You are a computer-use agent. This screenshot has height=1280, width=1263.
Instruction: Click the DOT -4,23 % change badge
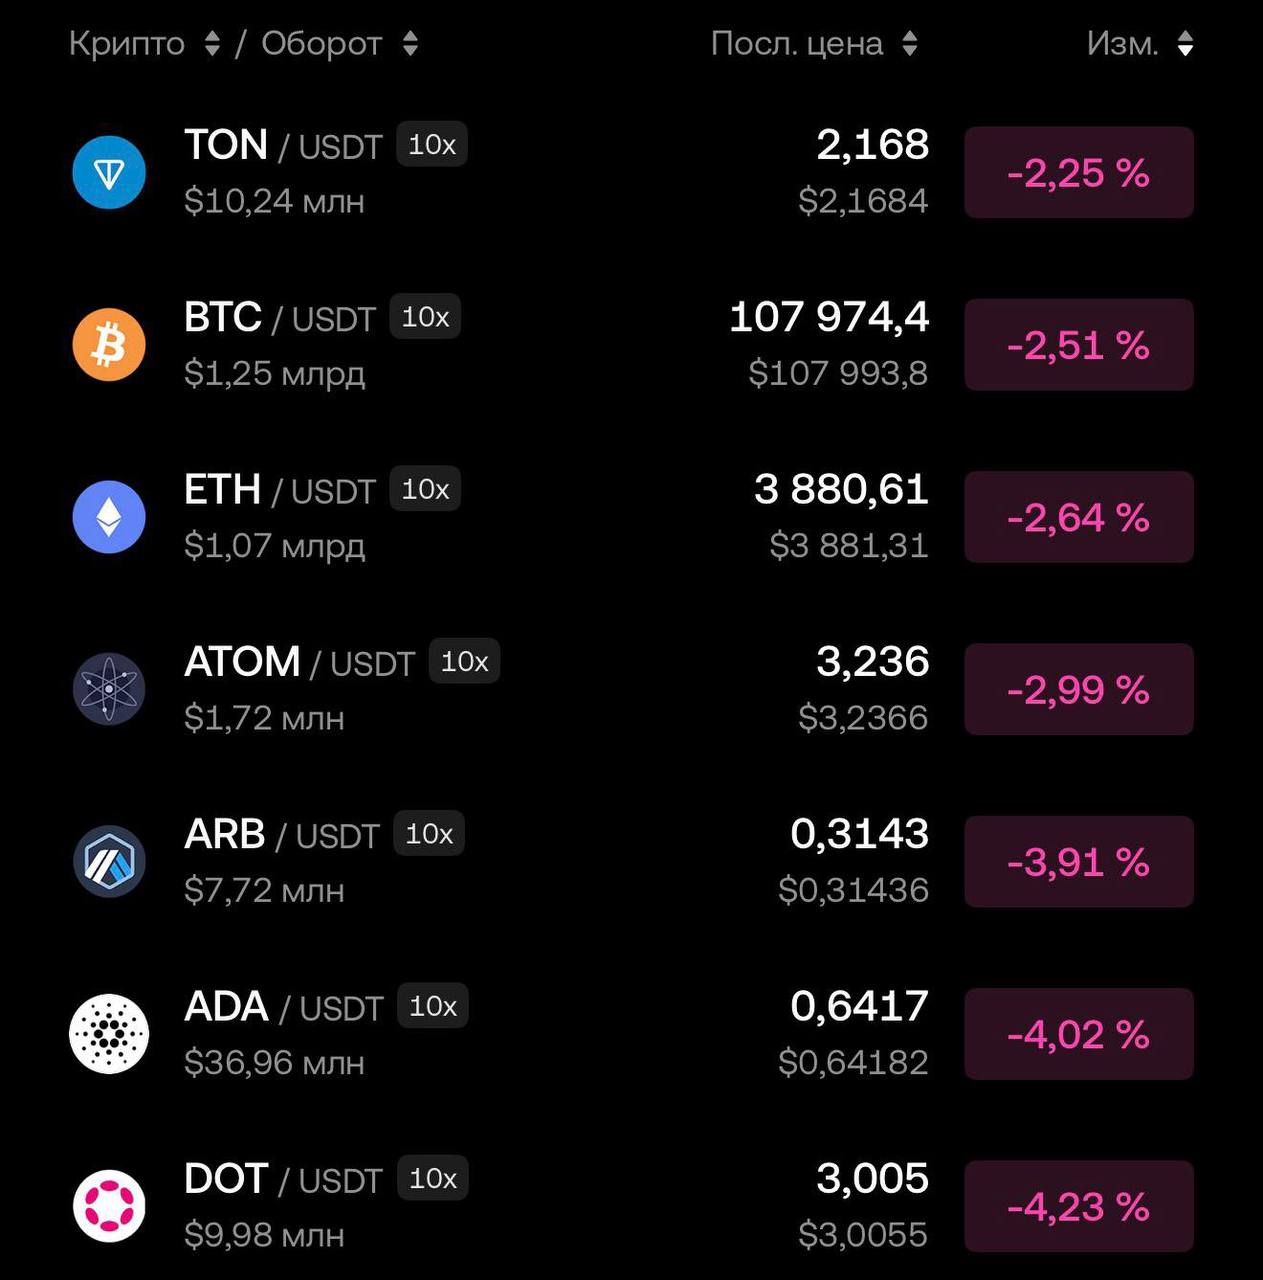1078,1206
